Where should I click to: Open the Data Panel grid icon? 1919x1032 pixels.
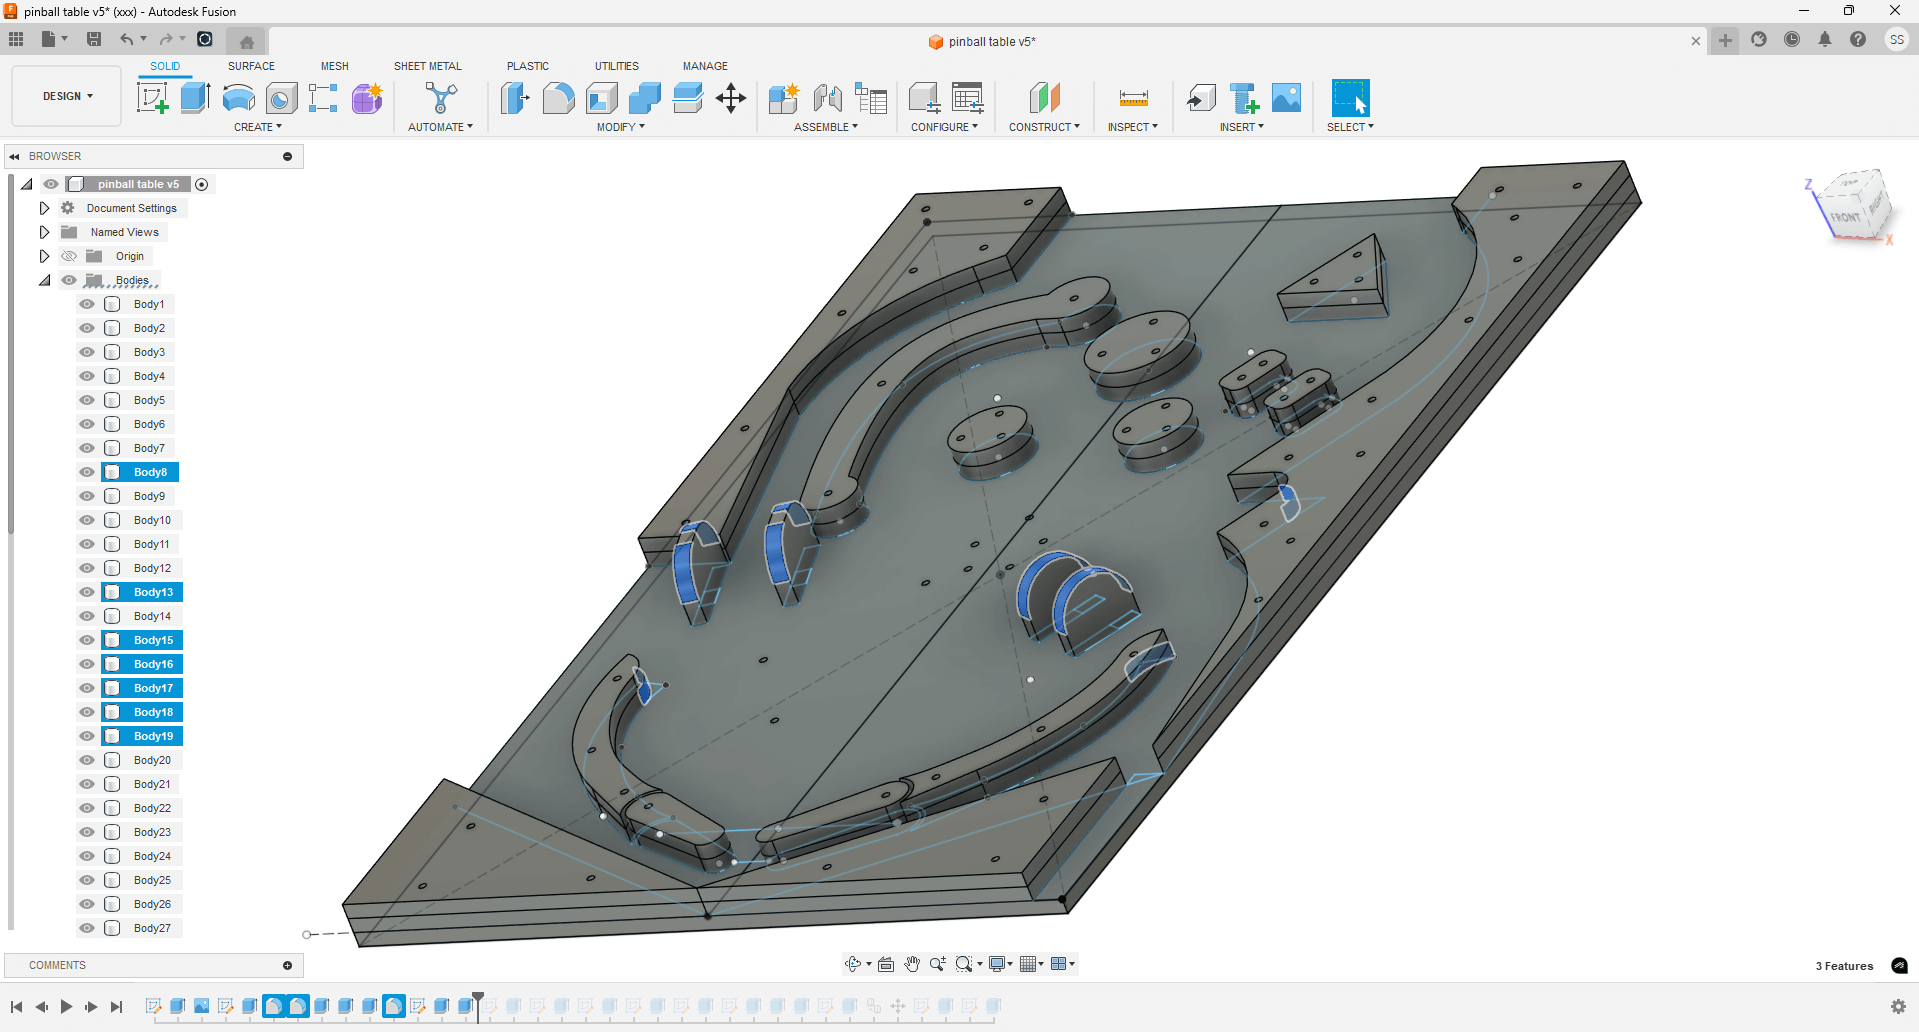tap(16, 39)
